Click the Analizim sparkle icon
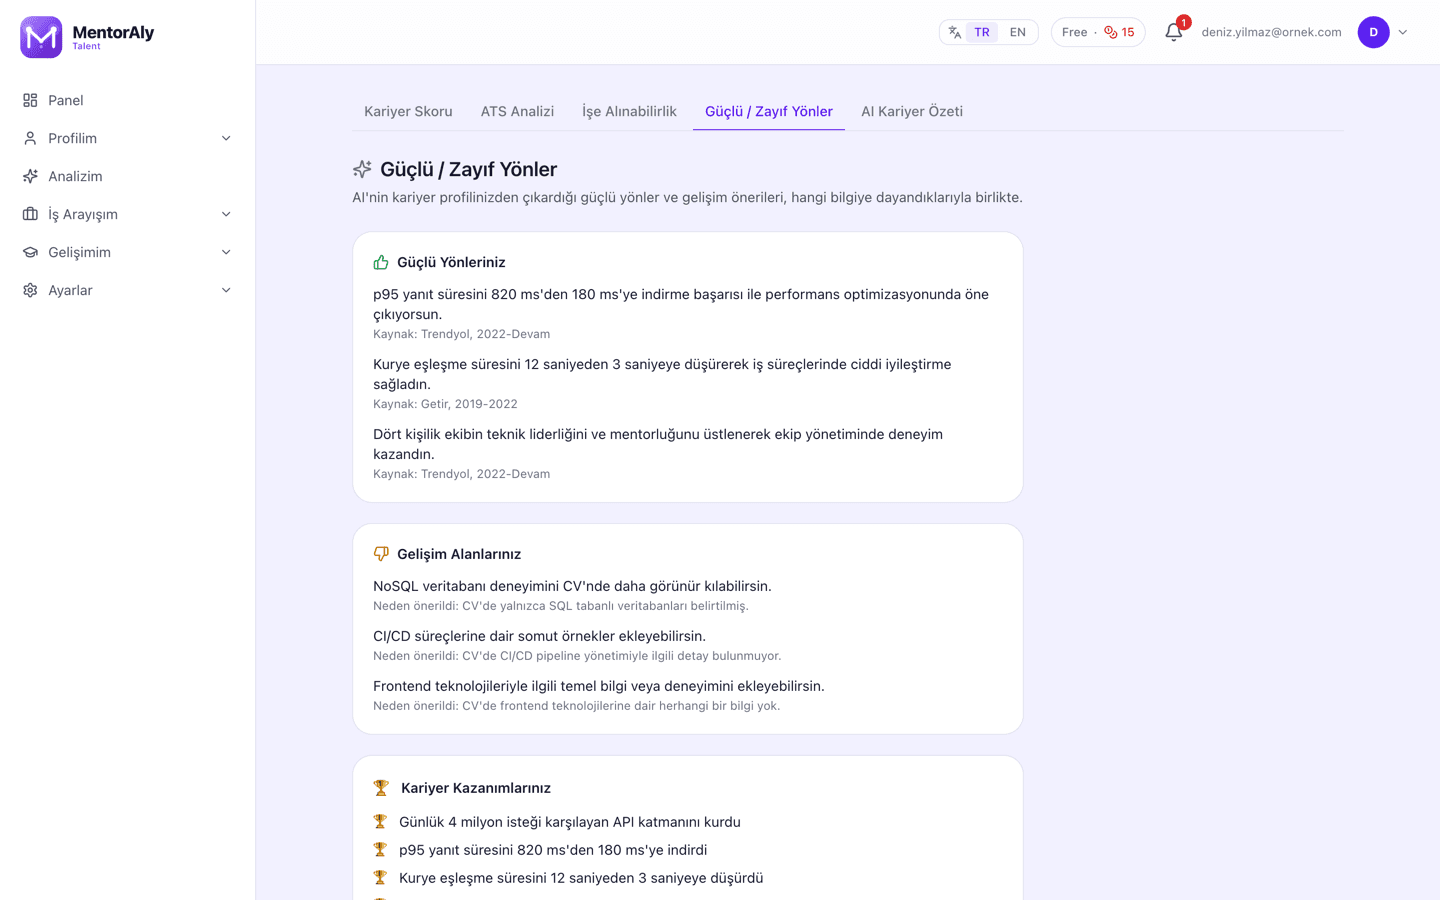This screenshot has height=900, width=1440. [x=30, y=176]
